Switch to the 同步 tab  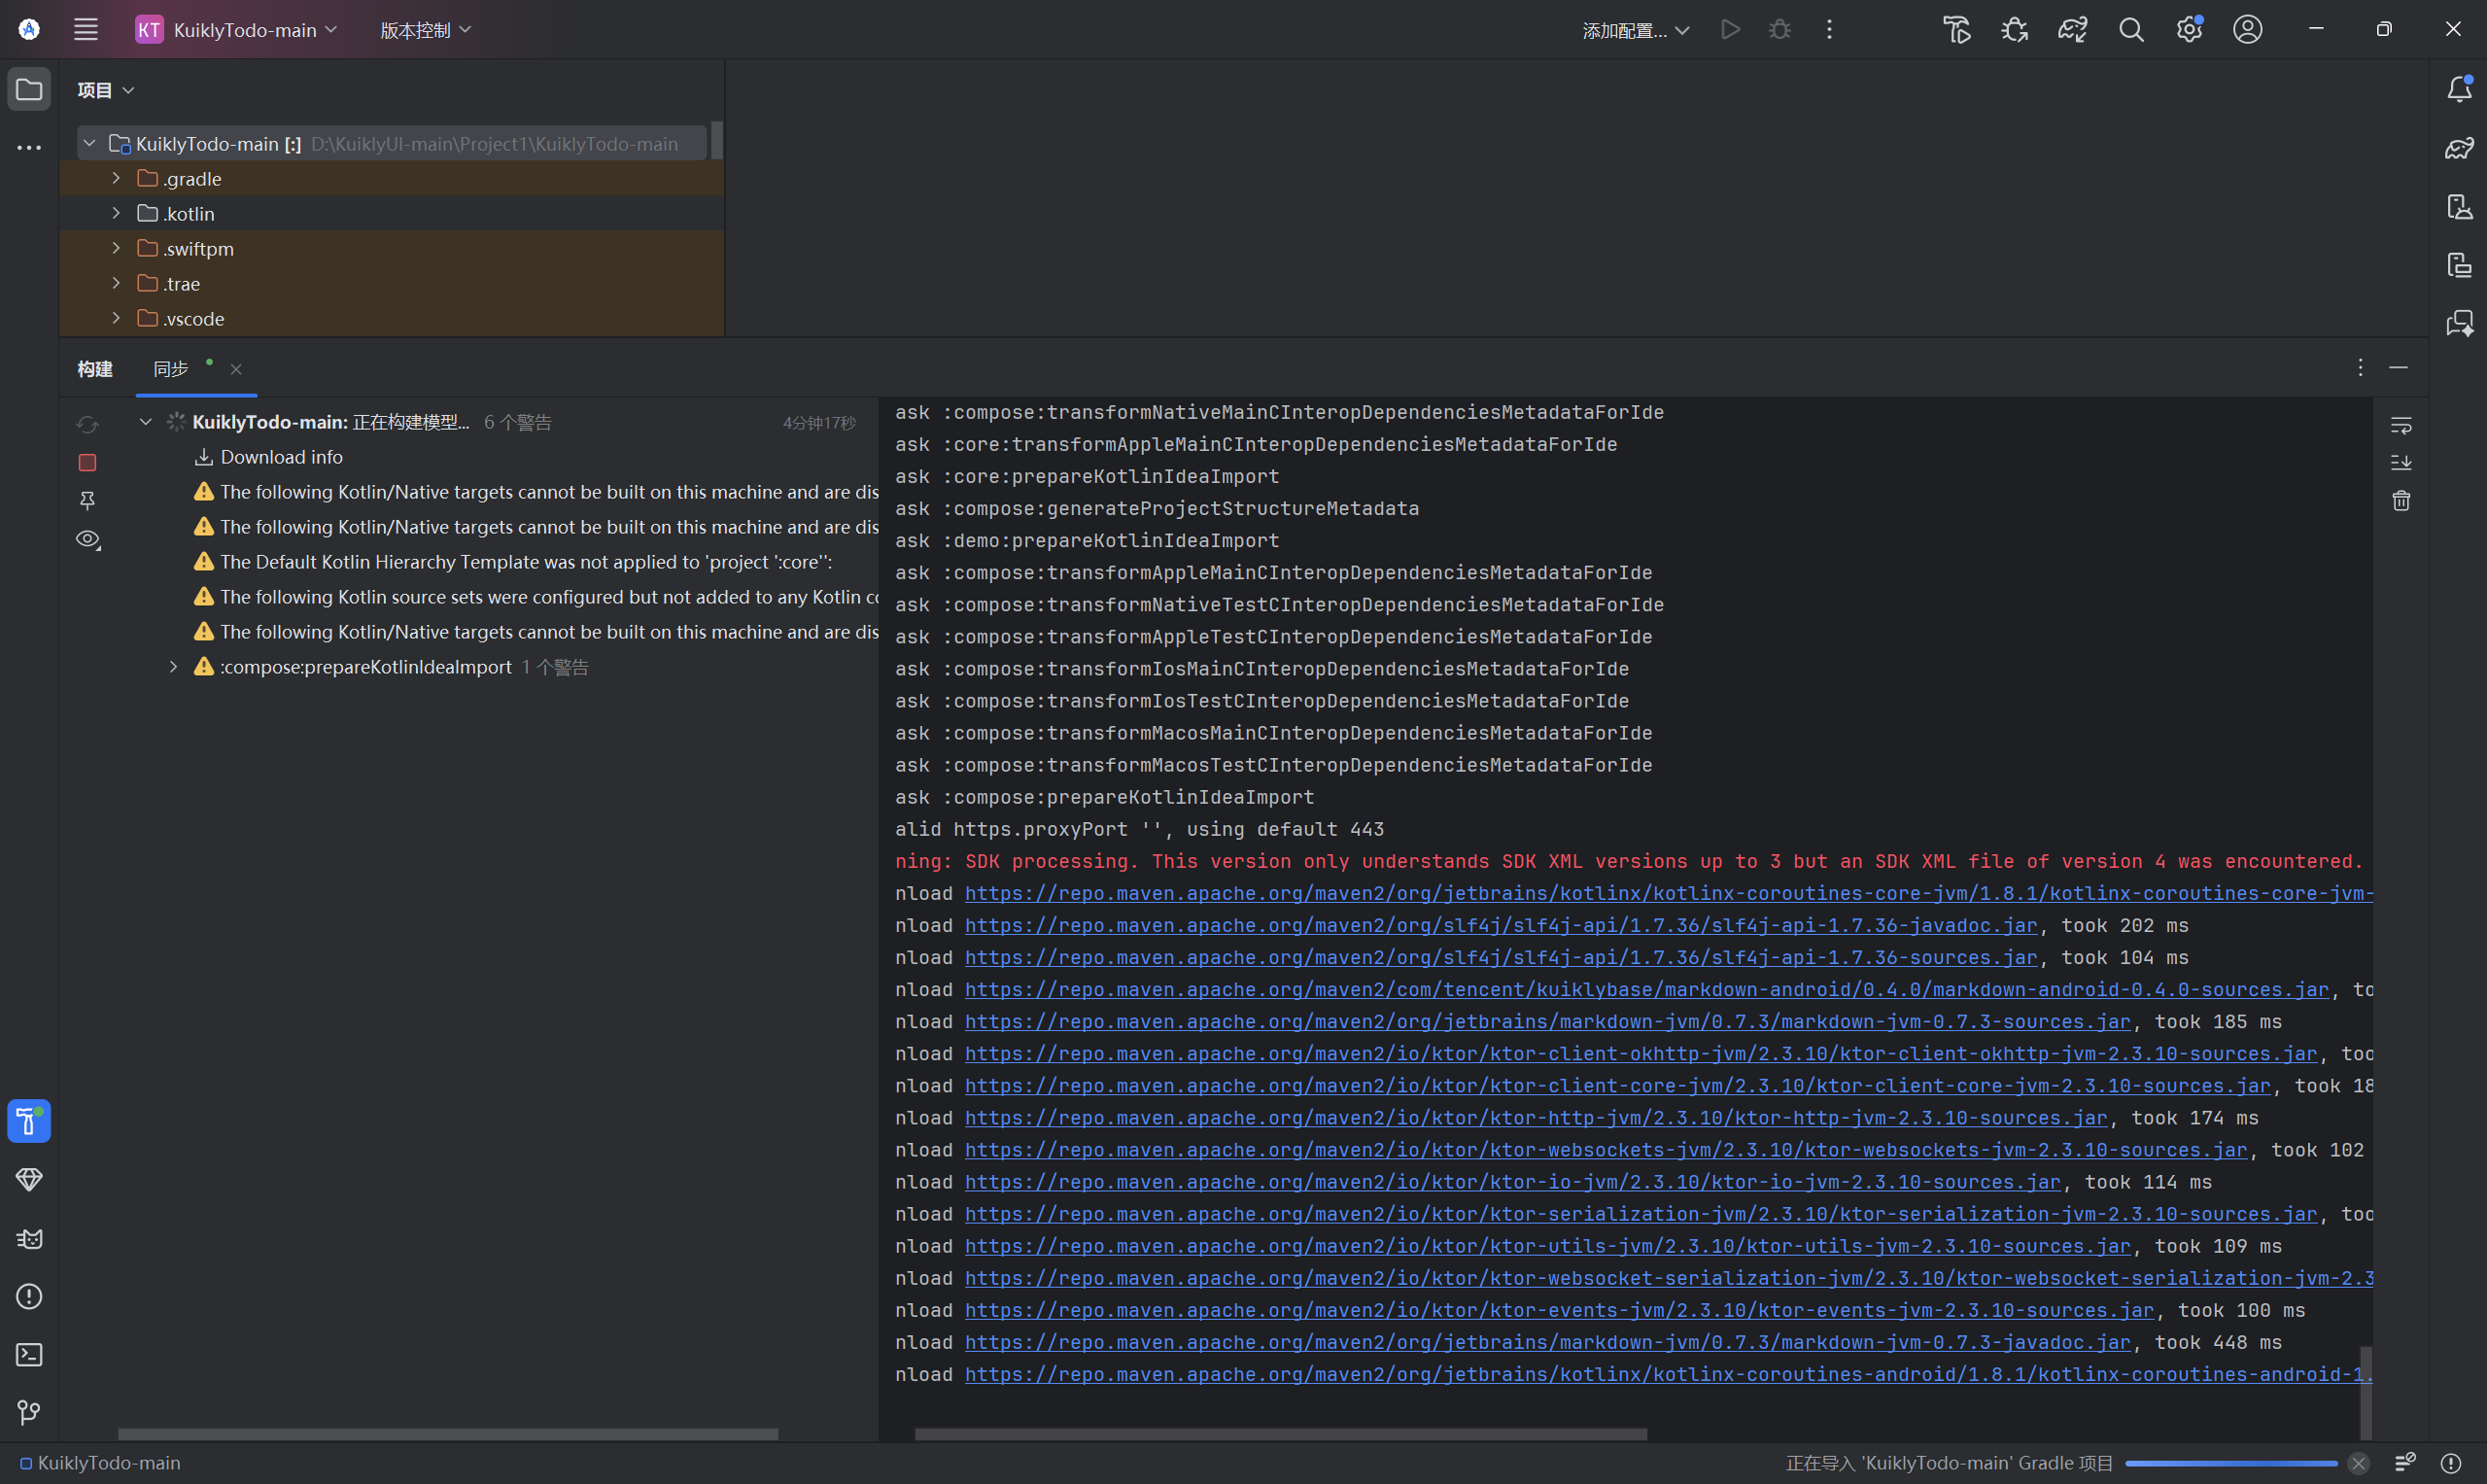point(171,369)
